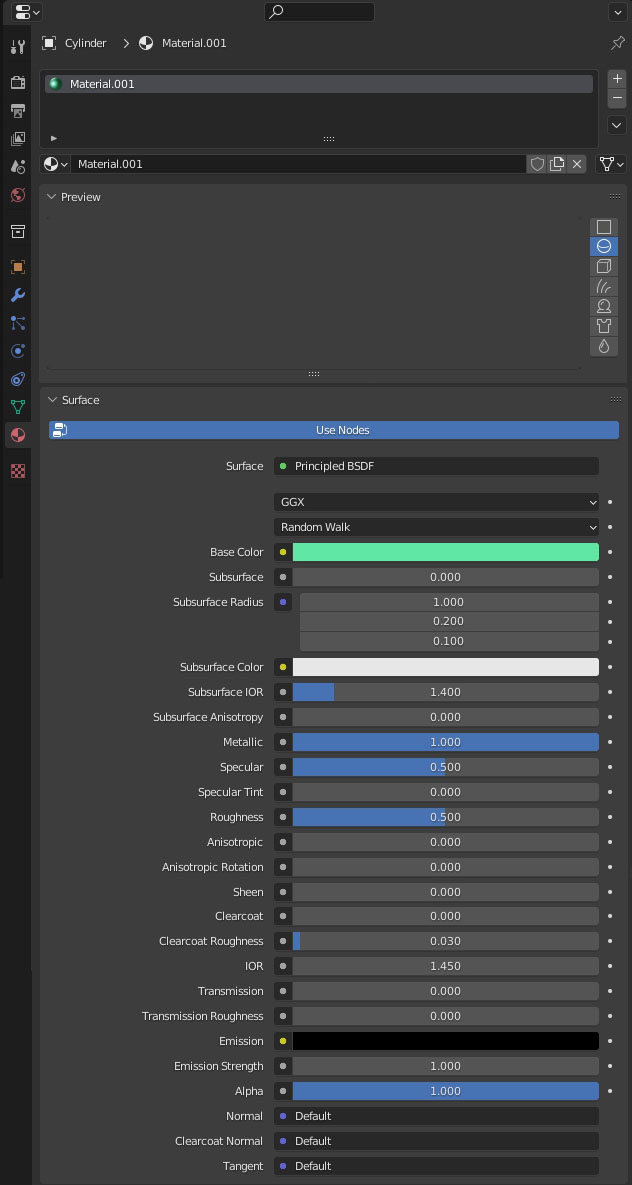This screenshot has height=1185, width=632.
Task: Click the Material.001 name field
Action: 299,164
